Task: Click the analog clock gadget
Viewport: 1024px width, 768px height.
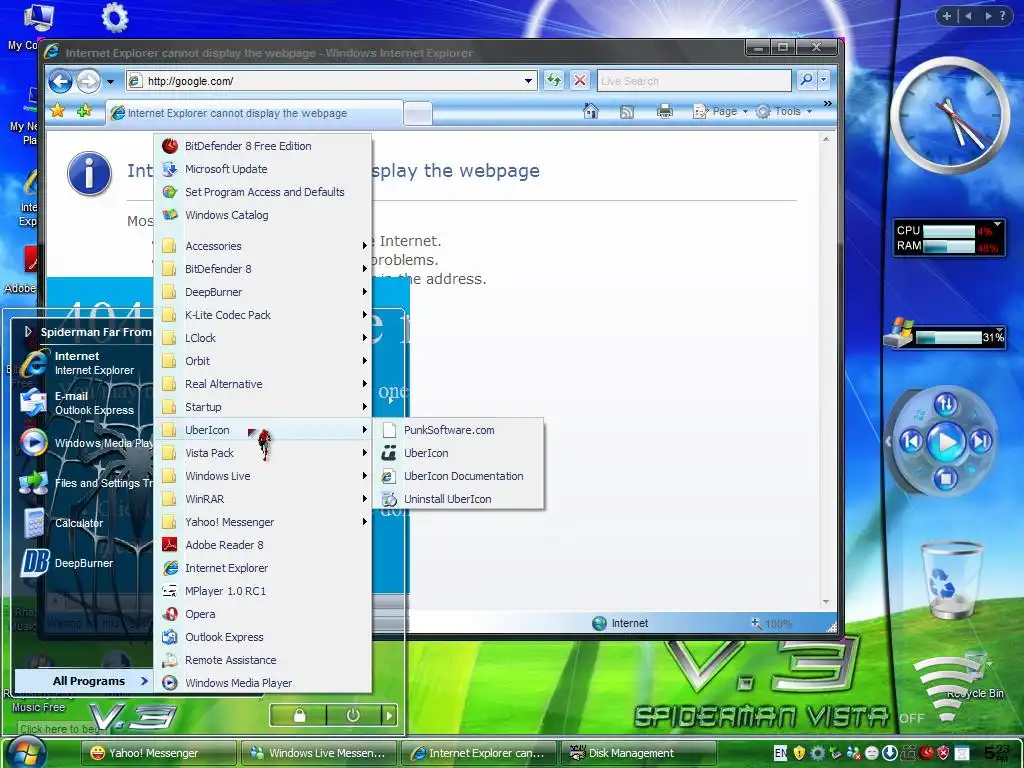Action: (950, 114)
